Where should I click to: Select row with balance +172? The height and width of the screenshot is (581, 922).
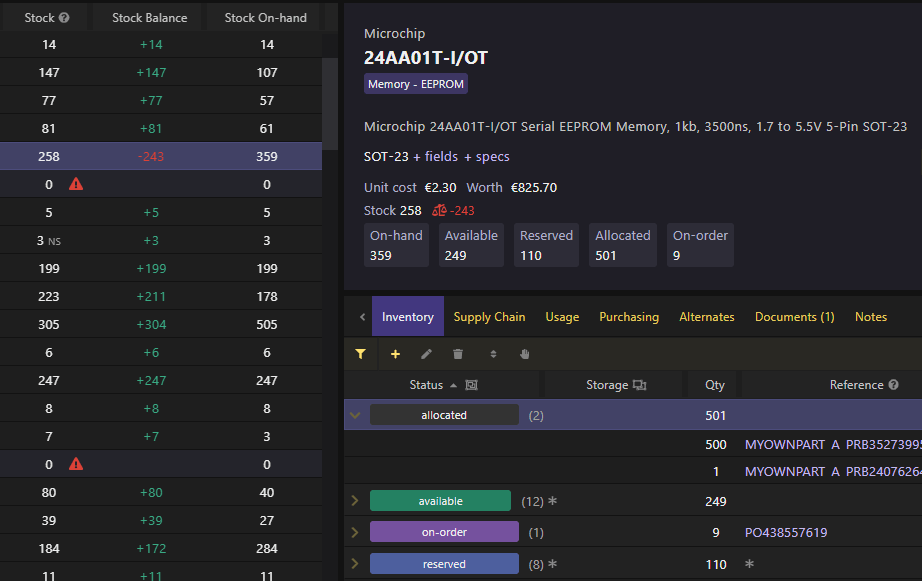tap(161, 549)
